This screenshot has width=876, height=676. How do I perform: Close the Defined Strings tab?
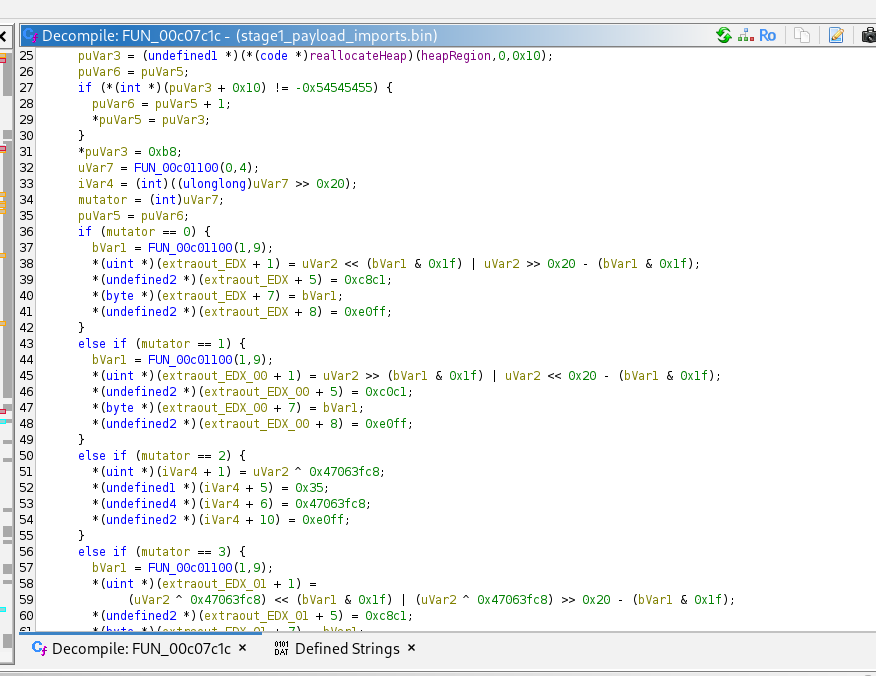click(412, 648)
